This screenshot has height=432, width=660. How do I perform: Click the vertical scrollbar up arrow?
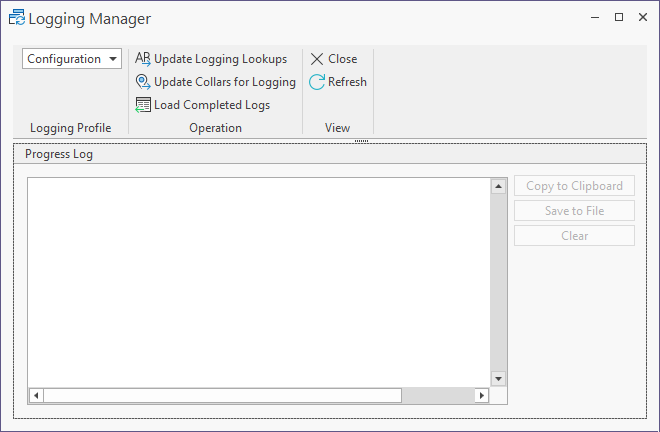[498, 186]
